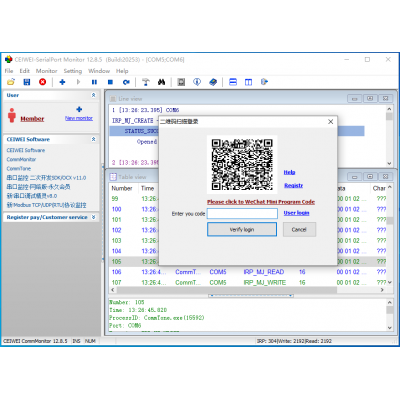Viewport: 400px width, 400px height.
Task: Open the Edit menu
Action: tap(24, 71)
